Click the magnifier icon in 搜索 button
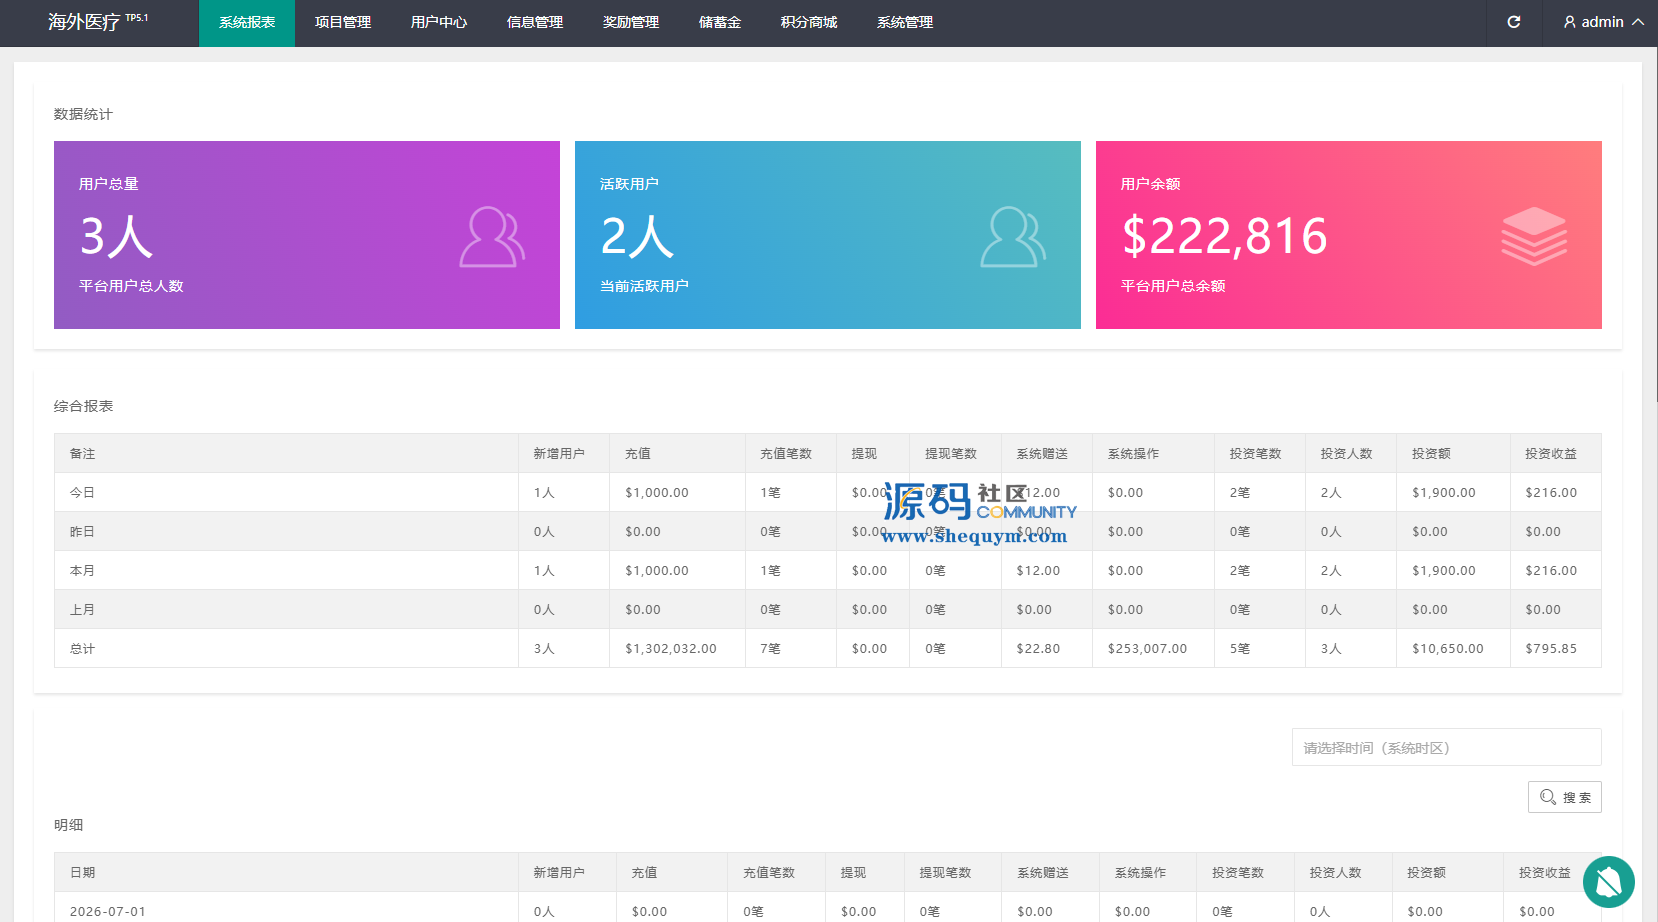The height and width of the screenshot is (922, 1658). click(1548, 797)
